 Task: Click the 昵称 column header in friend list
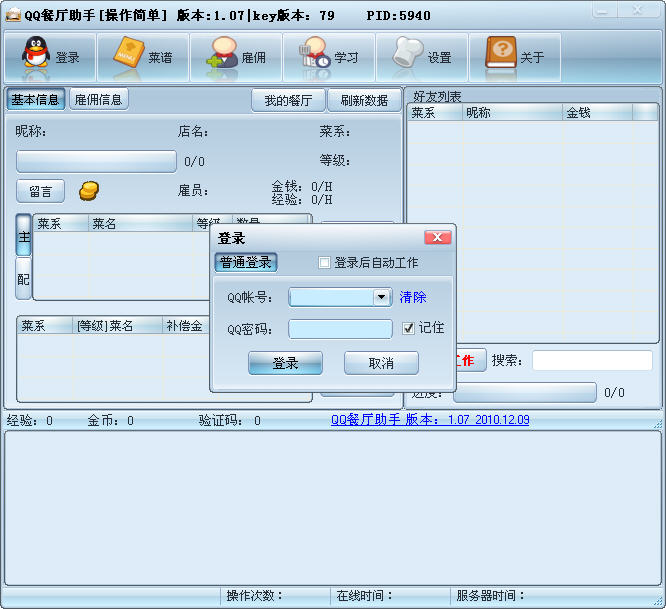click(x=512, y=113)
